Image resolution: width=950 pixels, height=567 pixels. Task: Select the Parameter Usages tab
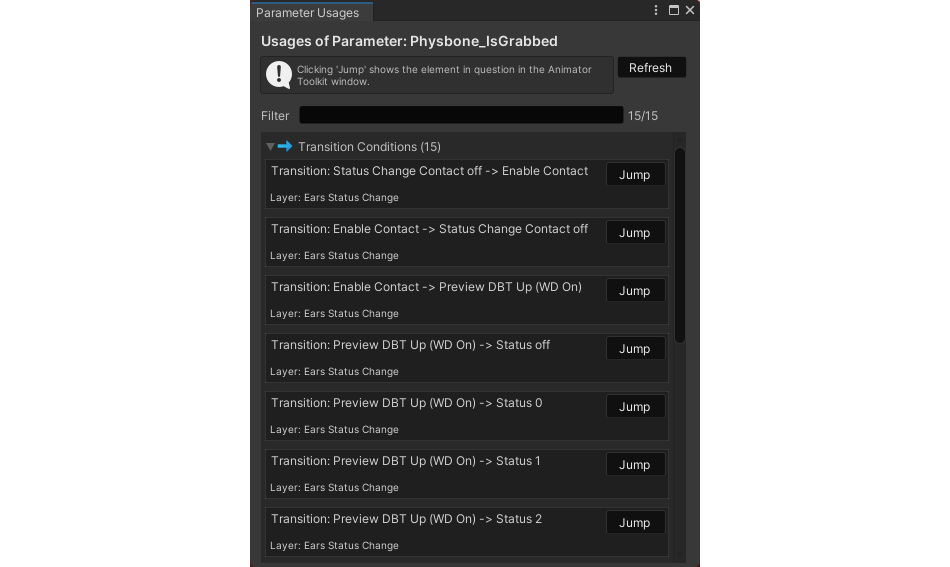point(308,13)
